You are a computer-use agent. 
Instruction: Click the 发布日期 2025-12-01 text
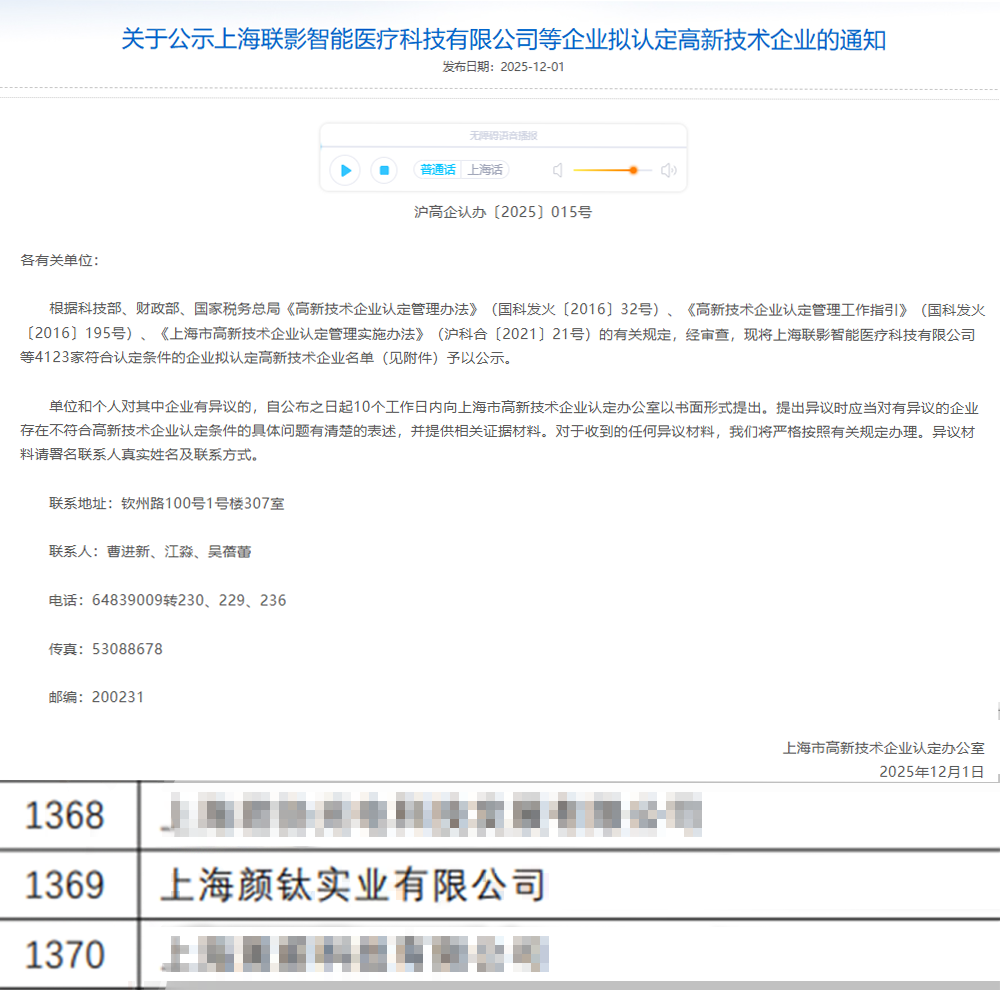pyautogui.click(x=503, y=67)
